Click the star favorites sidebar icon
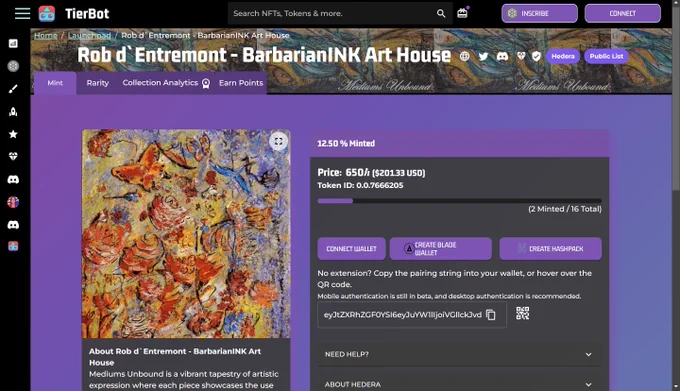680x391 pixels. click(x=13, y=134)
